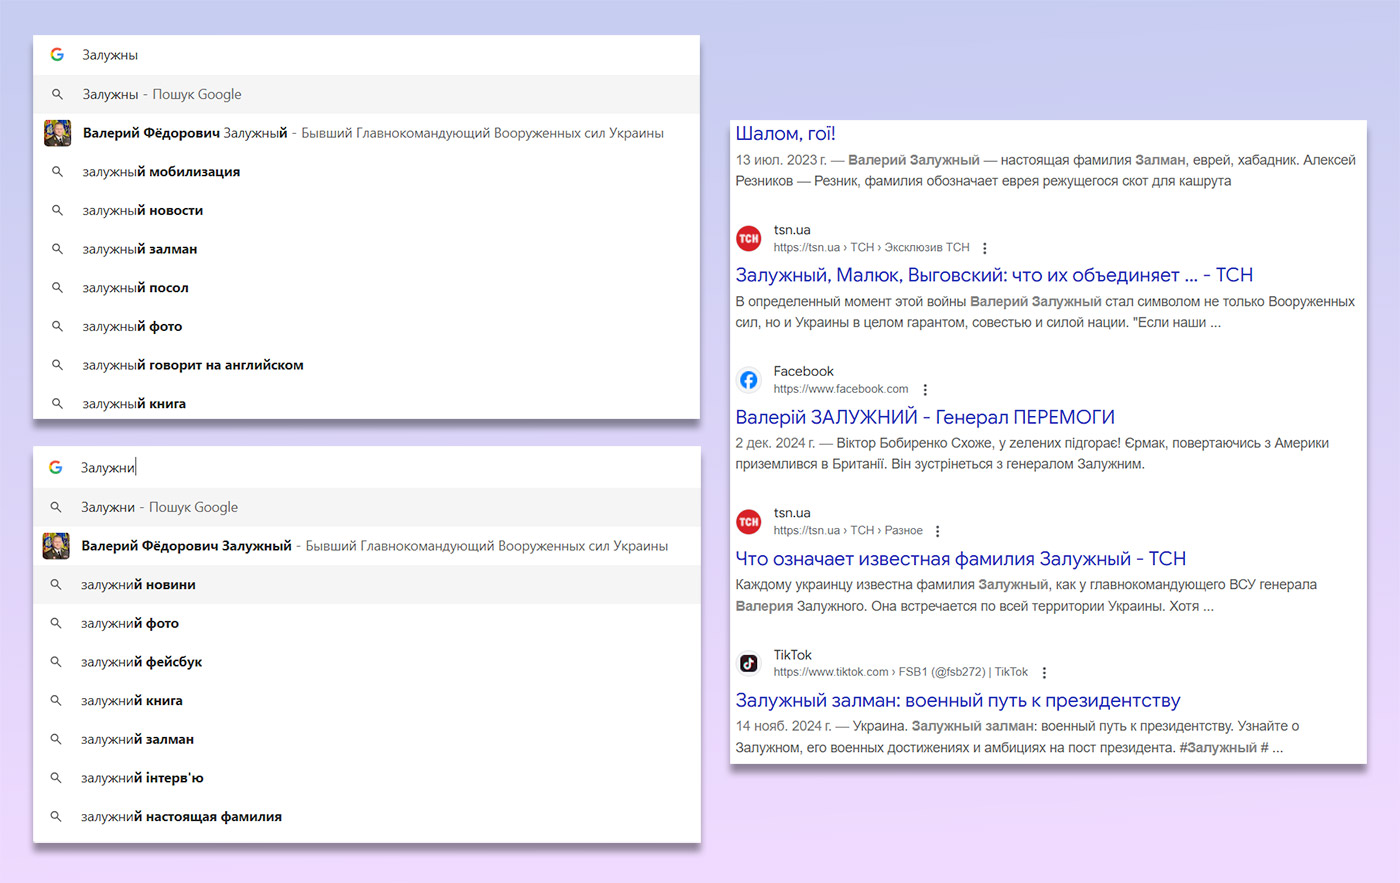
Task: Click Zaluzhny portrait thumbnail in the bottom suggestion list
Action: coord(56,546)
